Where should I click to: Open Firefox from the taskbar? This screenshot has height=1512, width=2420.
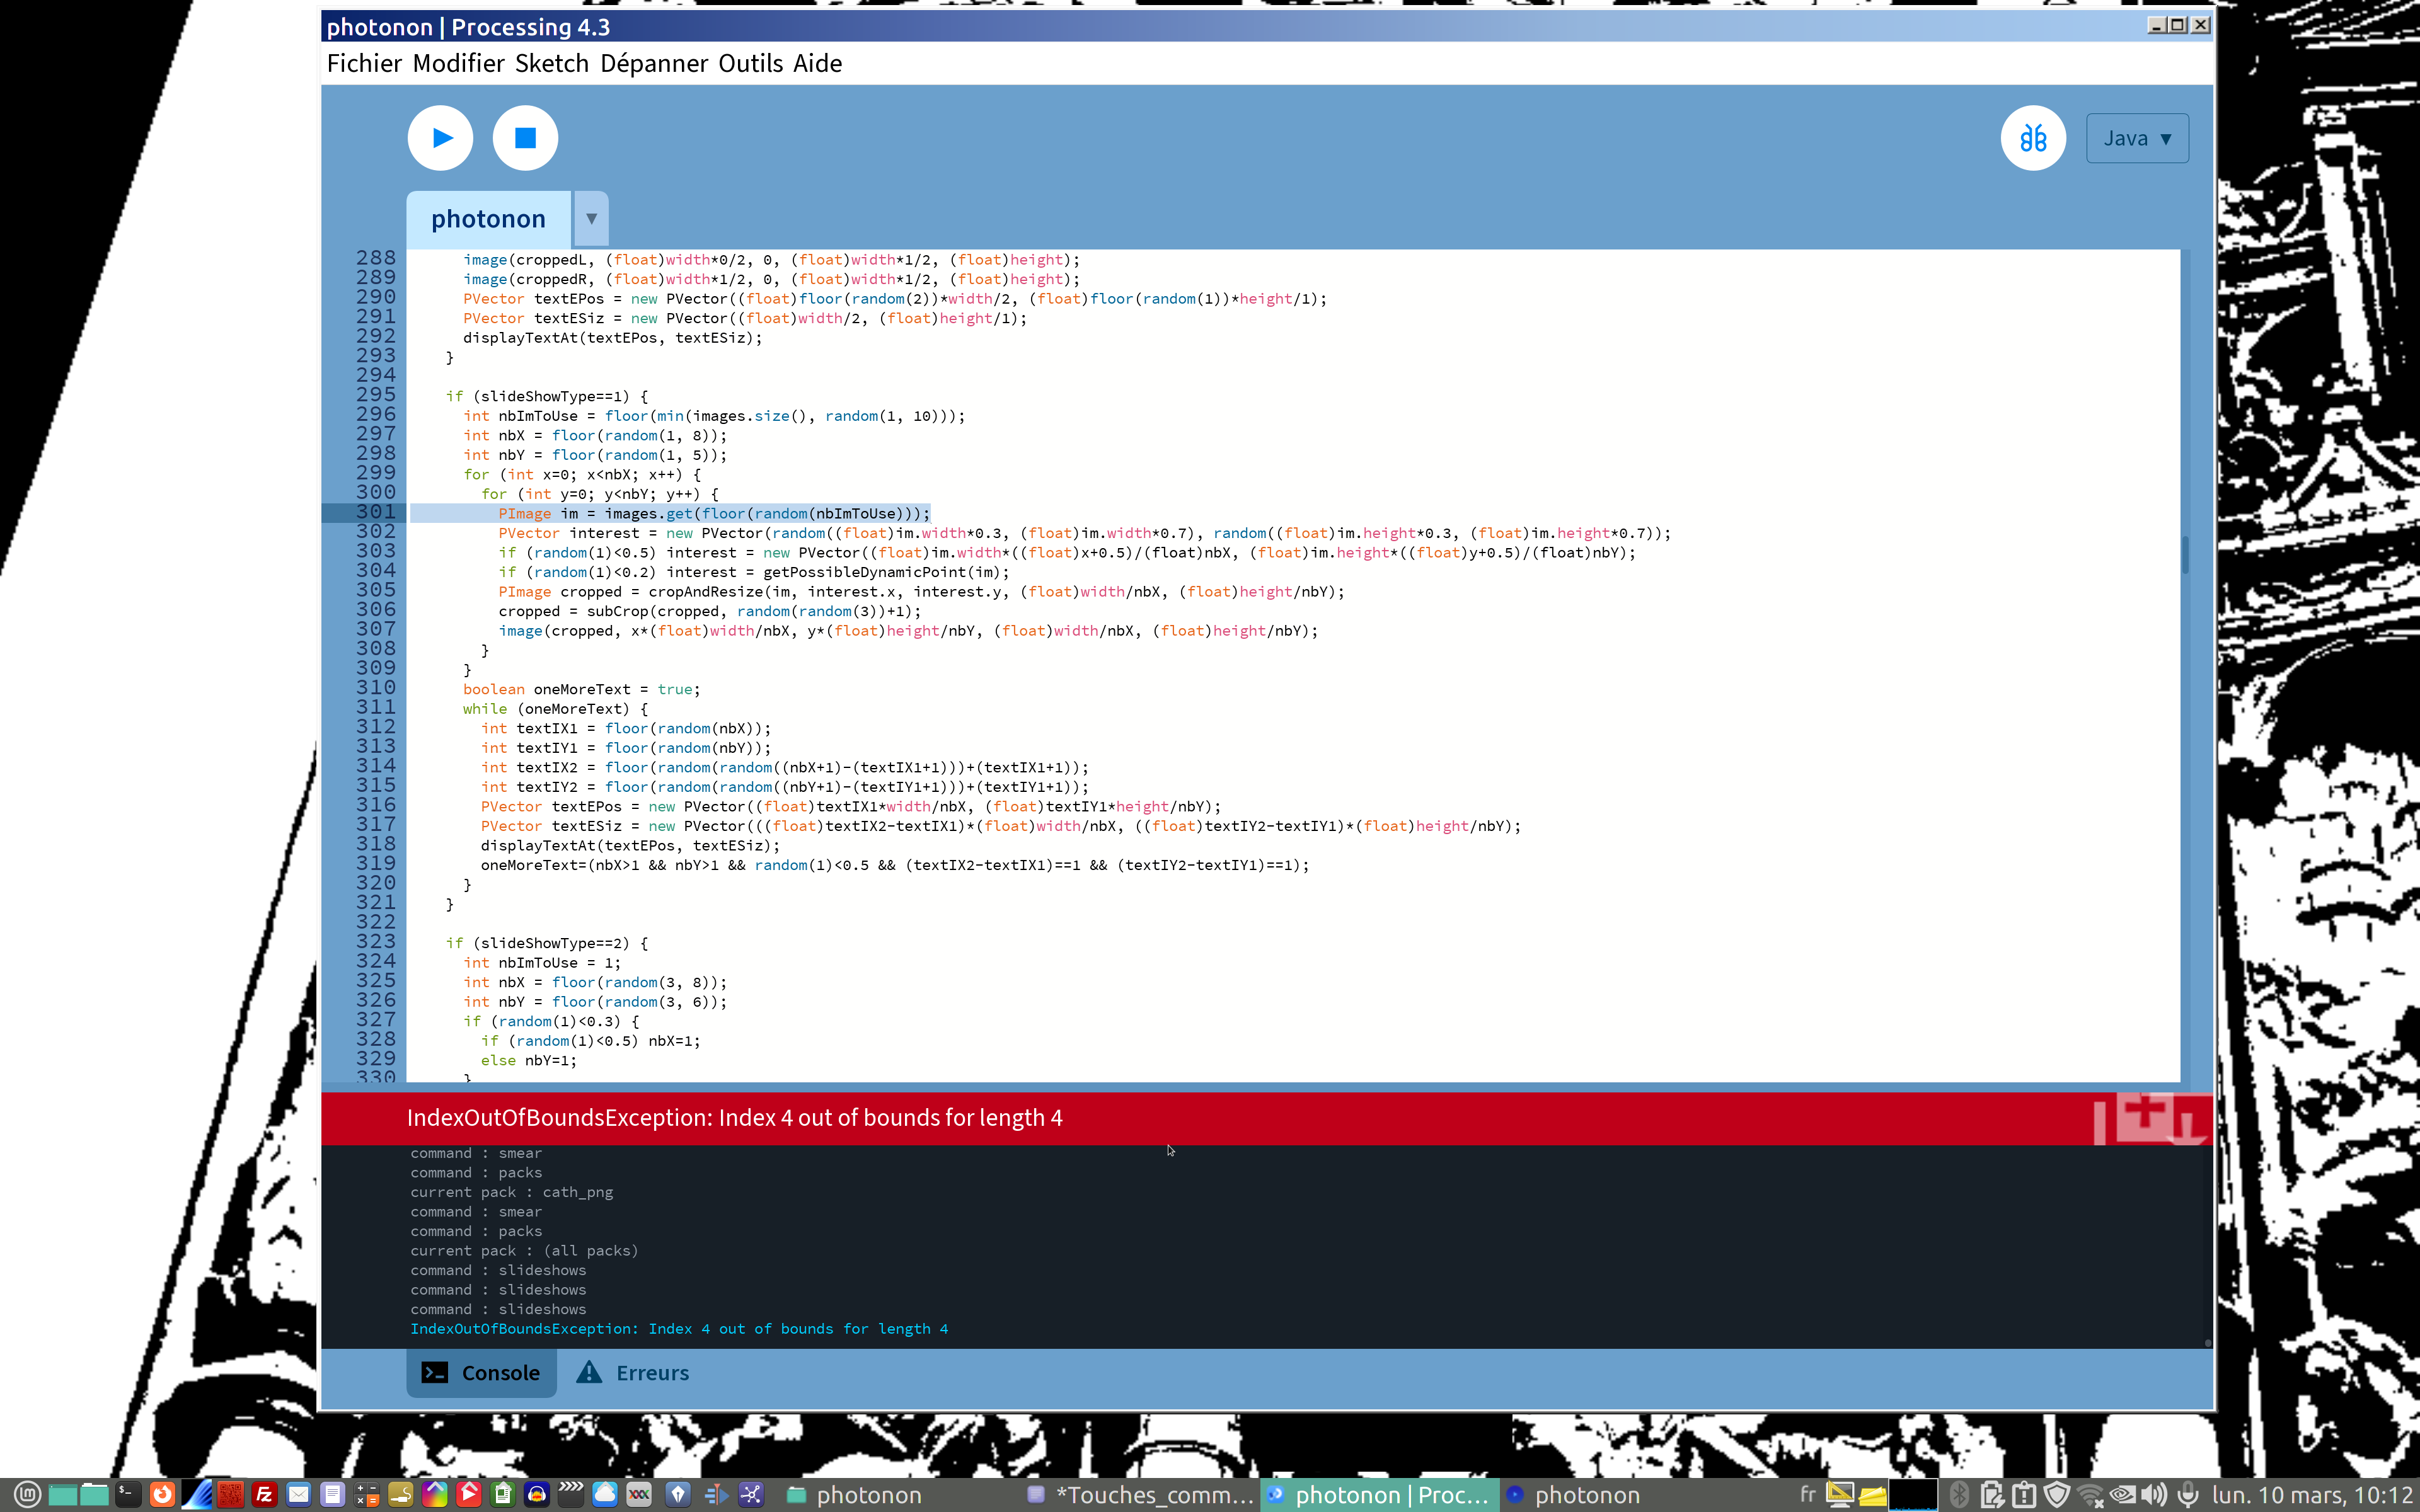pos(162,1494)
